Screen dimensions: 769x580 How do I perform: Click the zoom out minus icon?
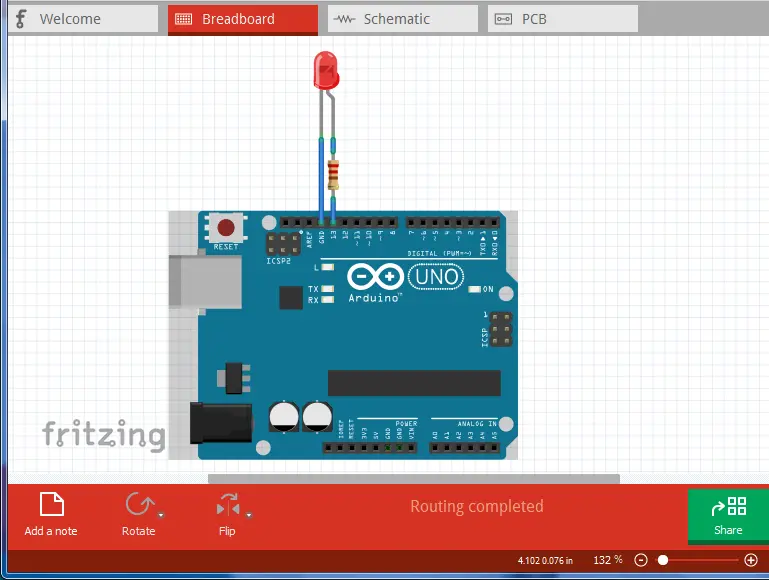[x=641, y=560]
